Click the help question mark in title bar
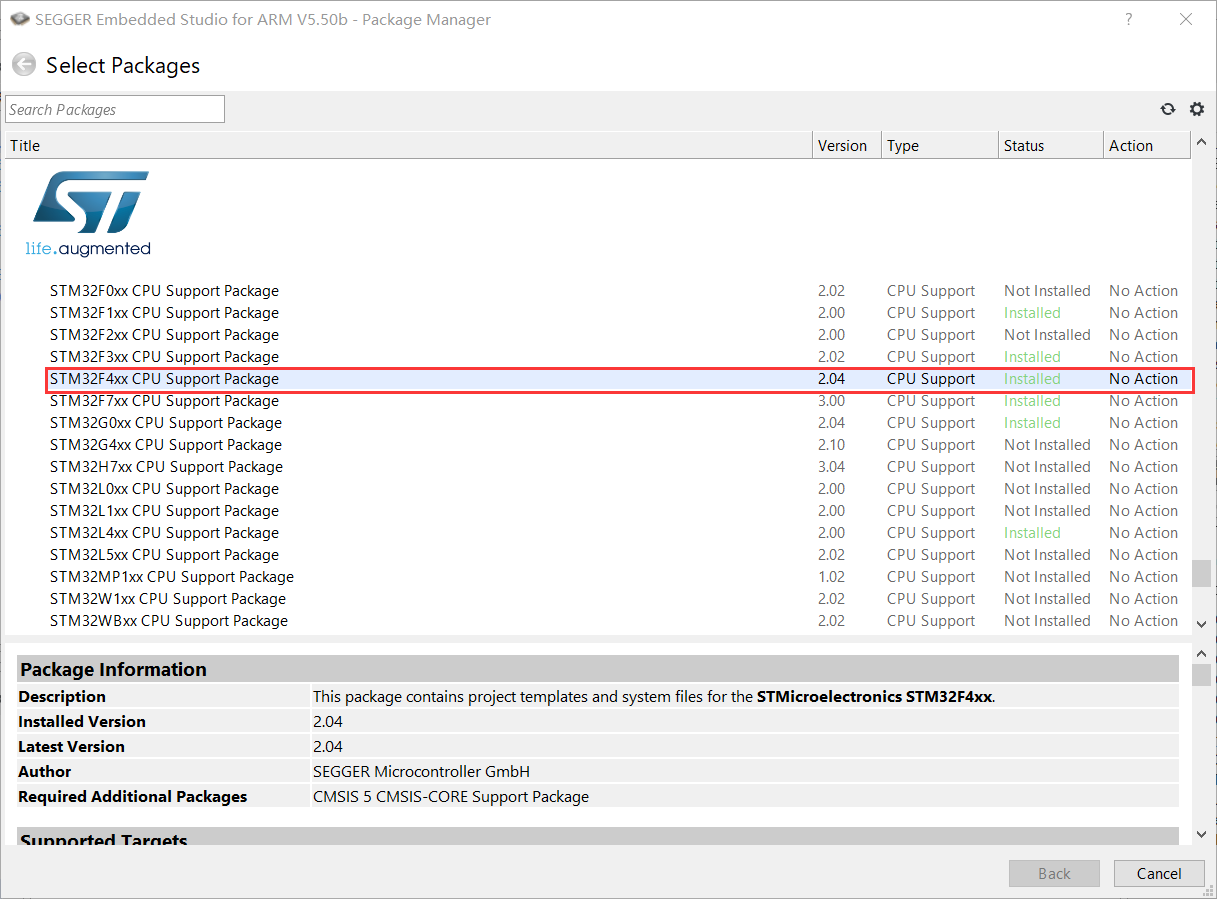 point(1129,19)
